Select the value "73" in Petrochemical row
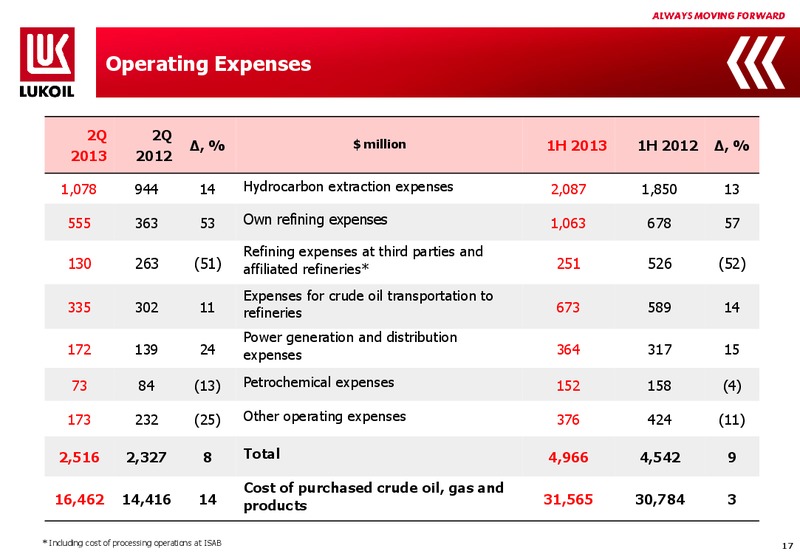Image resolution: width=800 pixels, height=554 pixels. coord(79,386)
